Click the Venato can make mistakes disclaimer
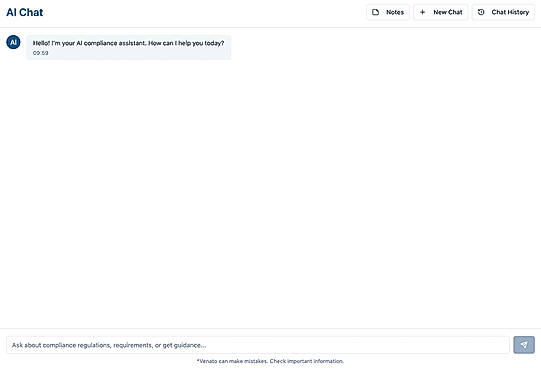Viewport: 541px width, 368px height. (270, 361)
